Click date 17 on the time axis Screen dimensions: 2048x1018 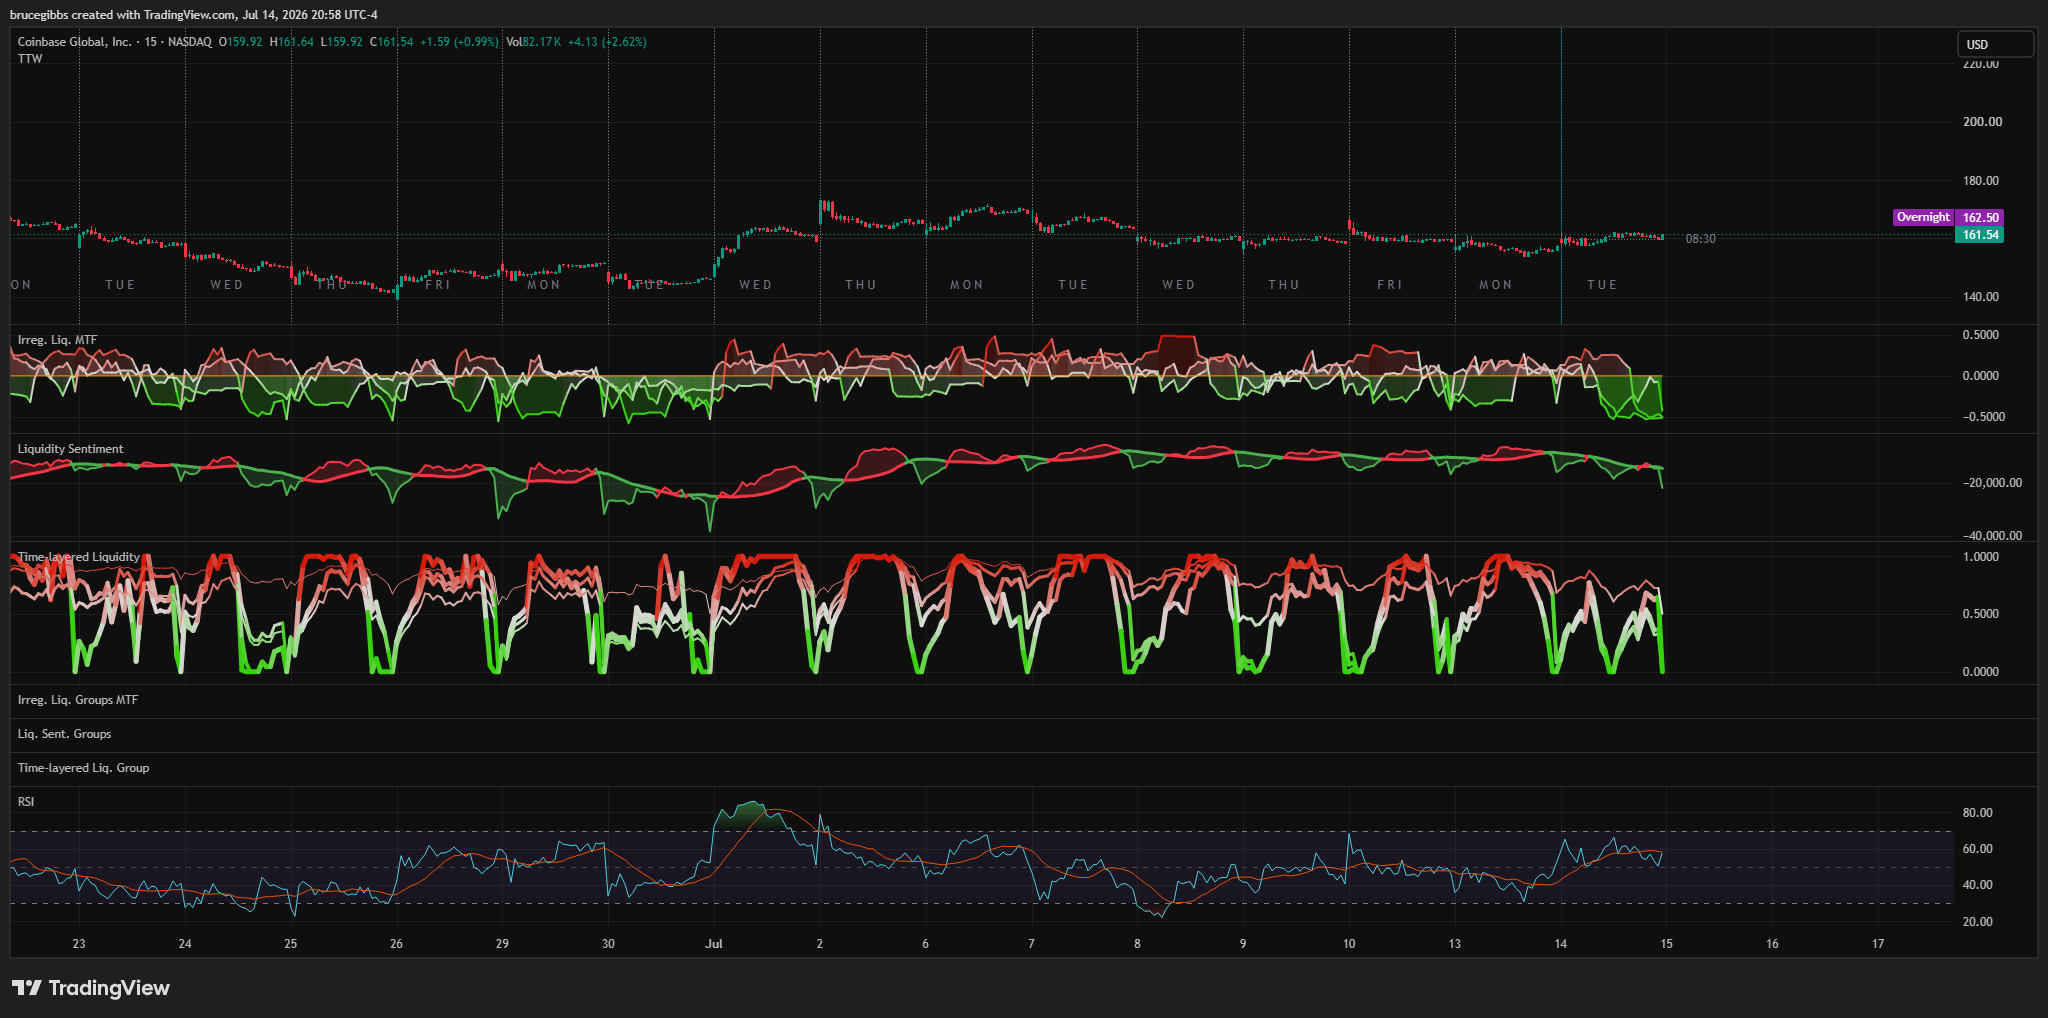click(x=1878, y=944)
